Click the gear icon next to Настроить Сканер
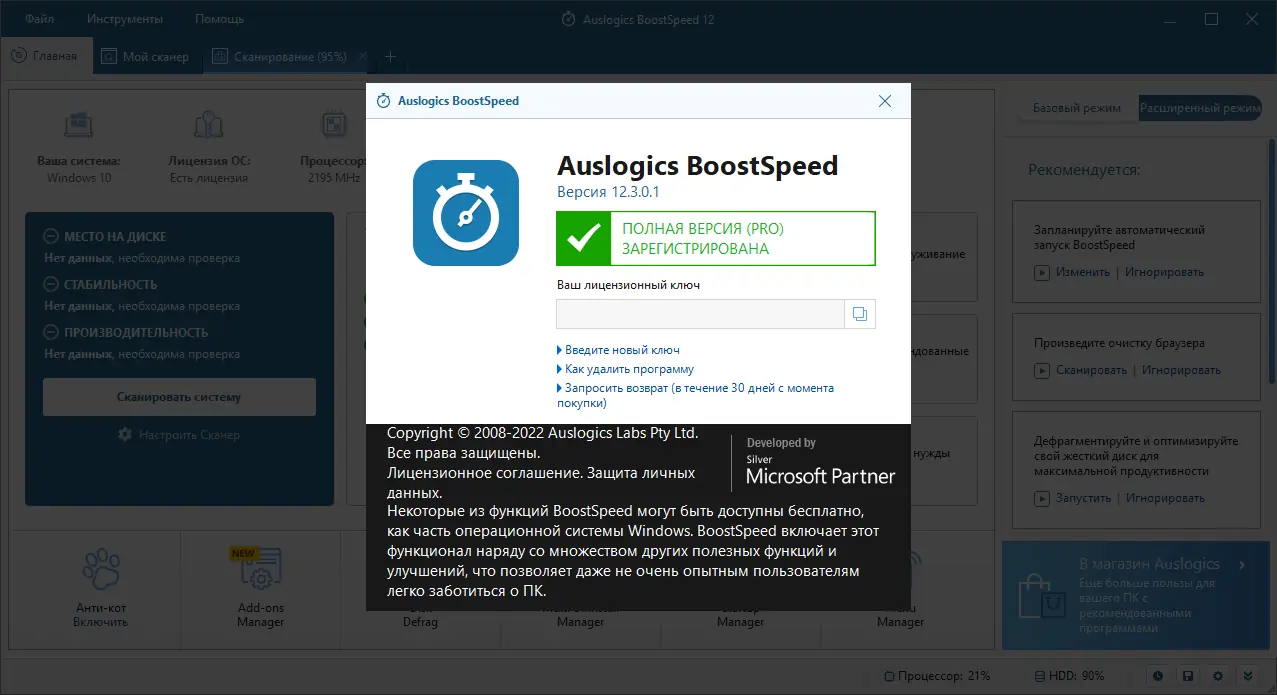Image resolution: width=1277 pixels, height=695 pixels. 125,435
